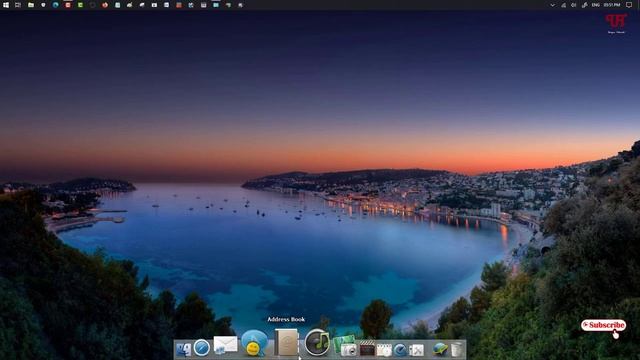
Task: Launch QuickTime Player blue Q icon
Action: tap(400, 349)
